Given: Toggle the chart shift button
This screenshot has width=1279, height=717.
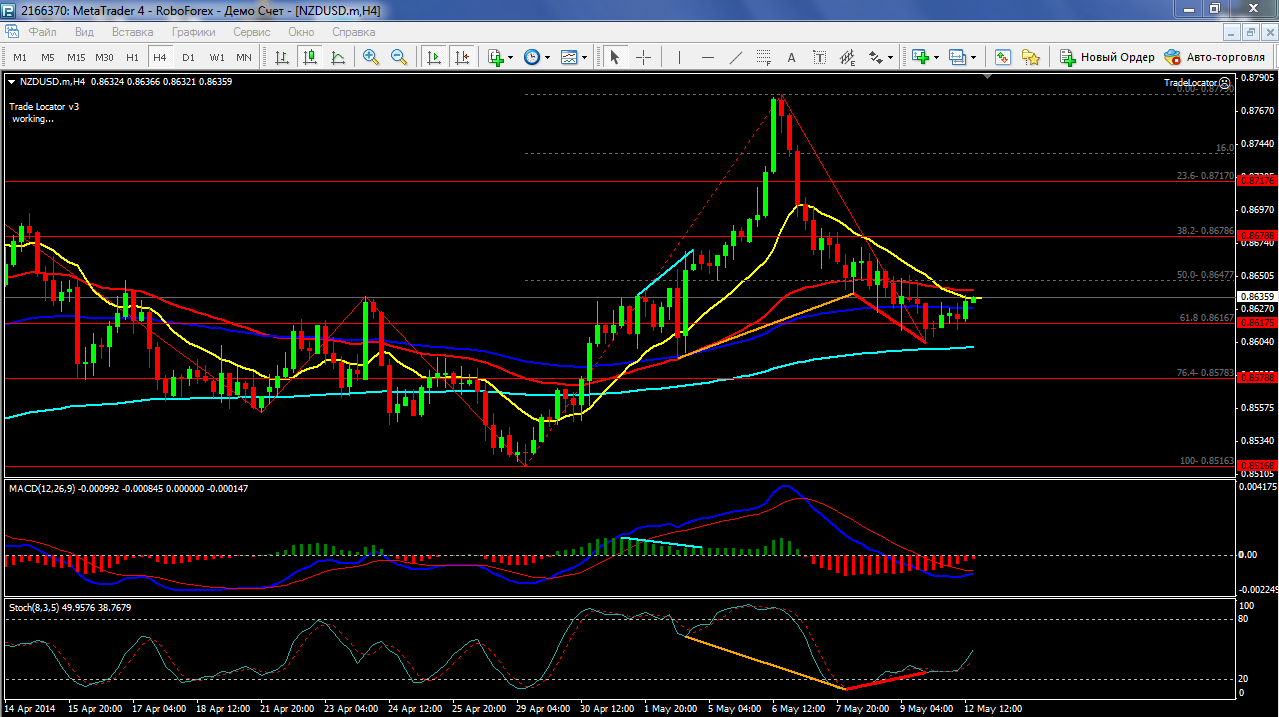Looking at the screenshot, I should tap(461, 57).
